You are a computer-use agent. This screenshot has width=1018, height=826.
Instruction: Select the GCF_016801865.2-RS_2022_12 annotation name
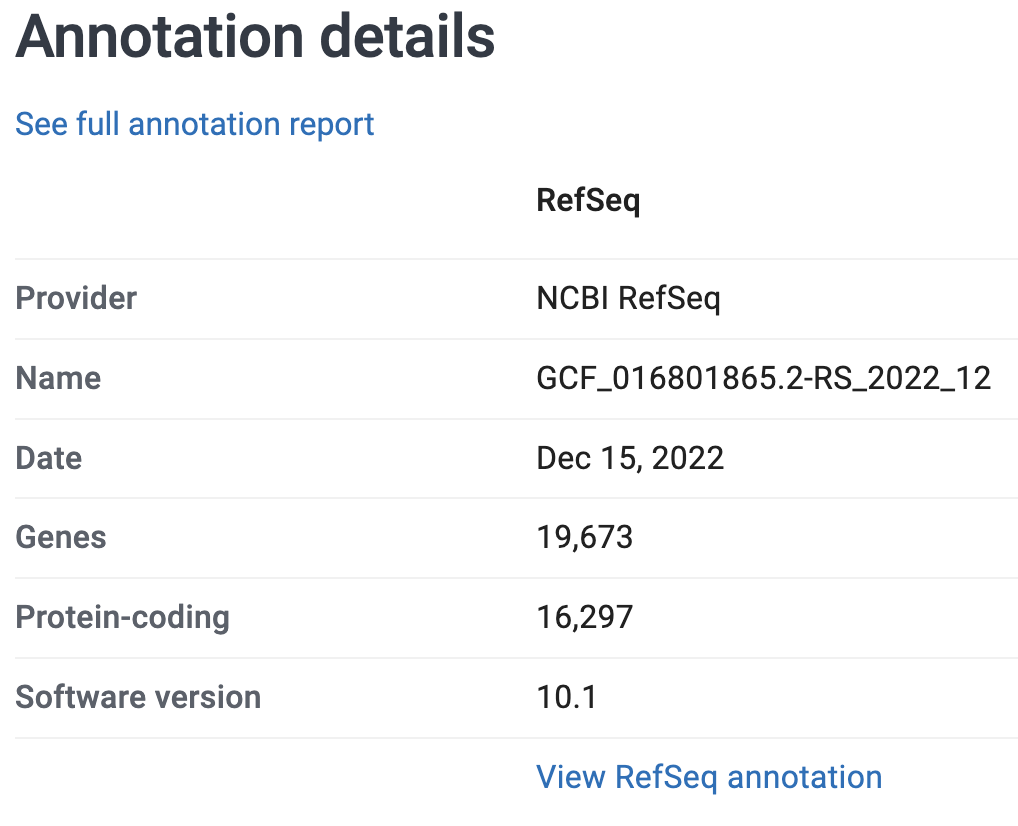(764, 378)
